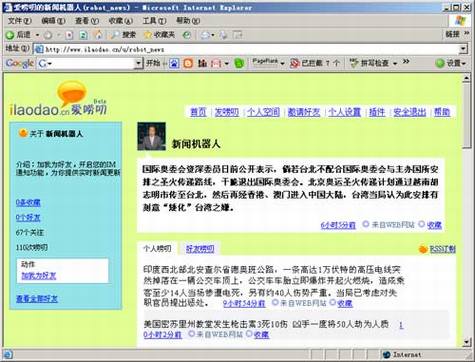Click the 加为好友 link
The width and height of the screenshot is (475, 362).
(x=39, y=276)
